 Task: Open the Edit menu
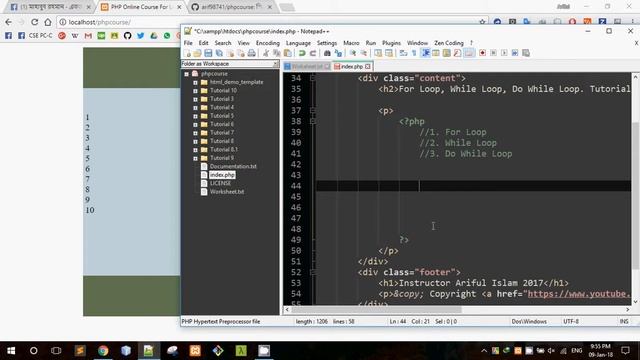pyautogui.click(x=203, y=43)
